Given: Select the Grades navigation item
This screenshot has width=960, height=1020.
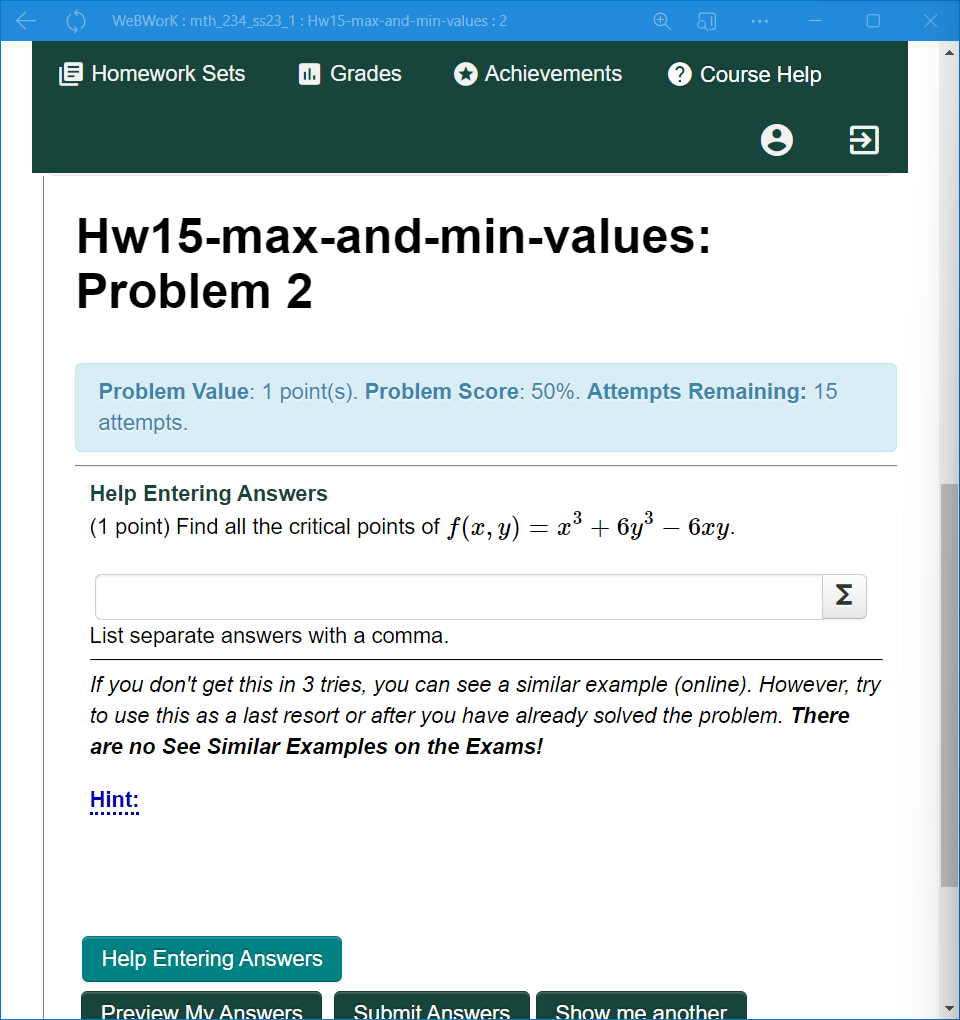Looking at the screenshot, I should point(349,73).
